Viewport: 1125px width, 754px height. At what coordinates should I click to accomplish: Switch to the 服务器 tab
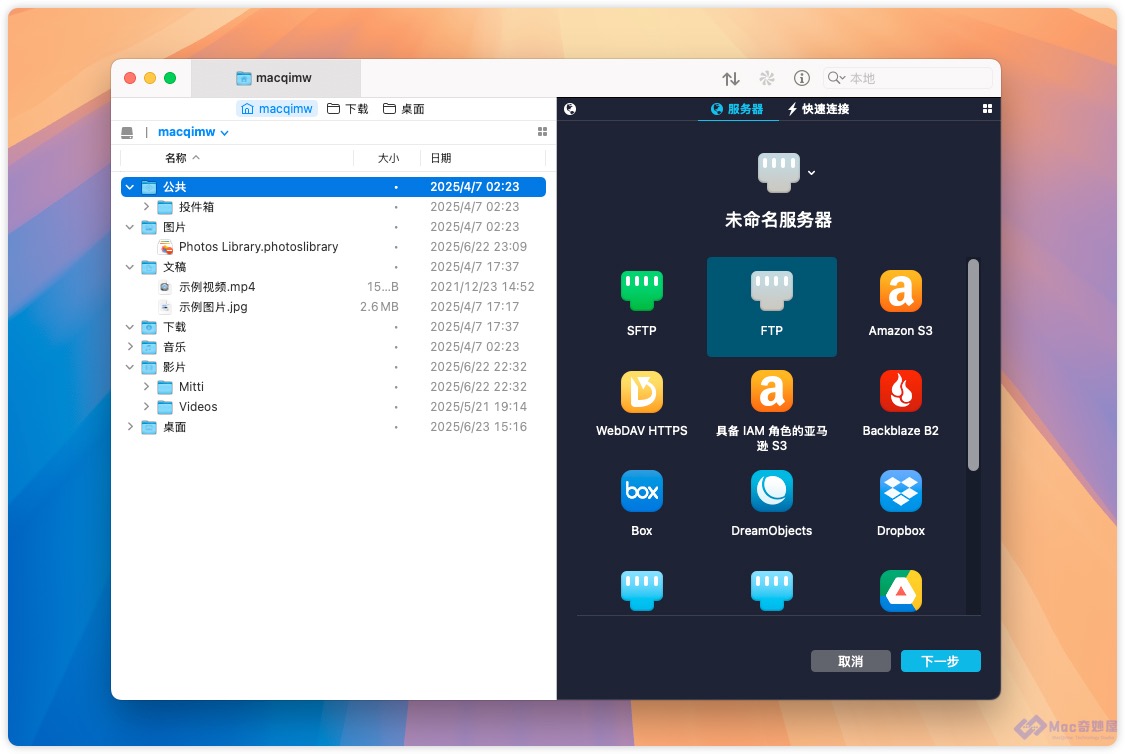click(737, 109)
